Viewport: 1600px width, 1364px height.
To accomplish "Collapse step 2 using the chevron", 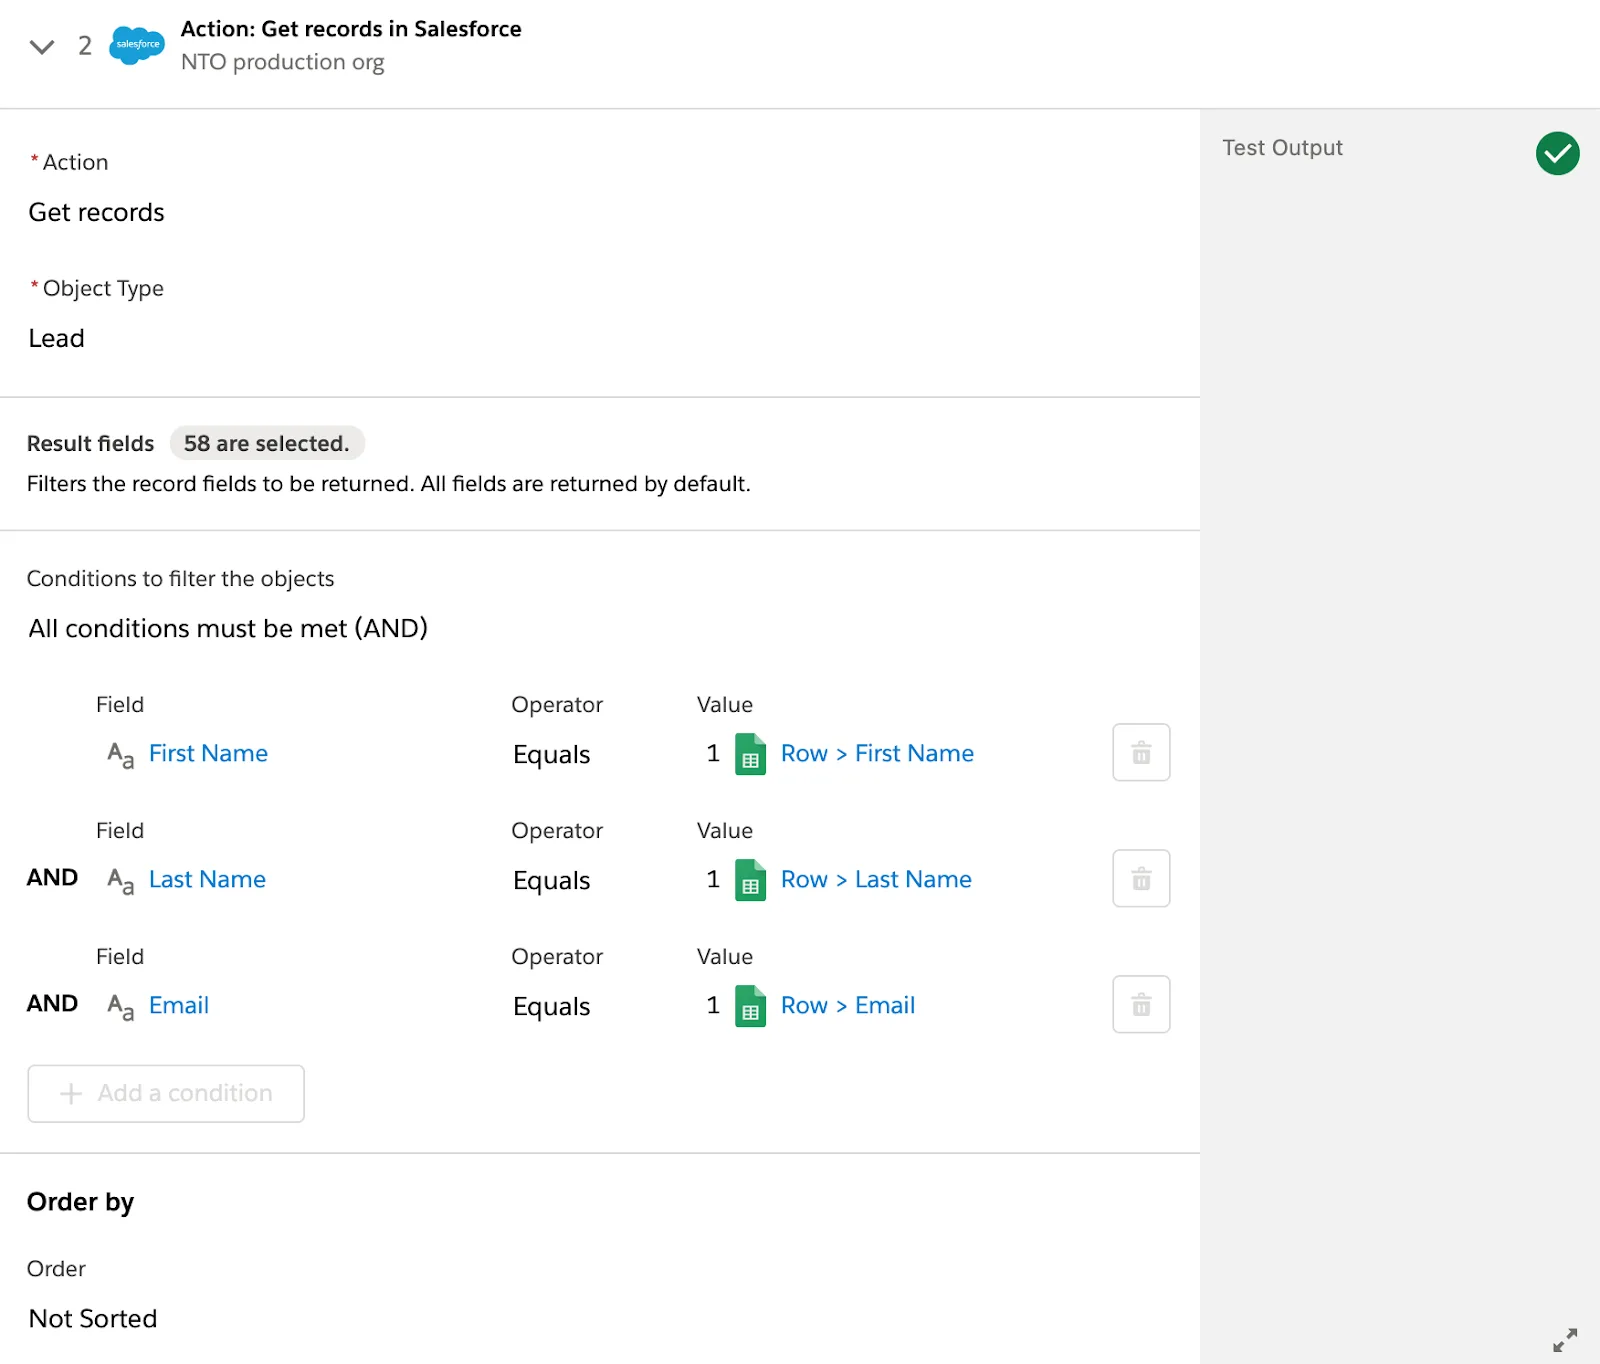I will [x=42, y=46].
